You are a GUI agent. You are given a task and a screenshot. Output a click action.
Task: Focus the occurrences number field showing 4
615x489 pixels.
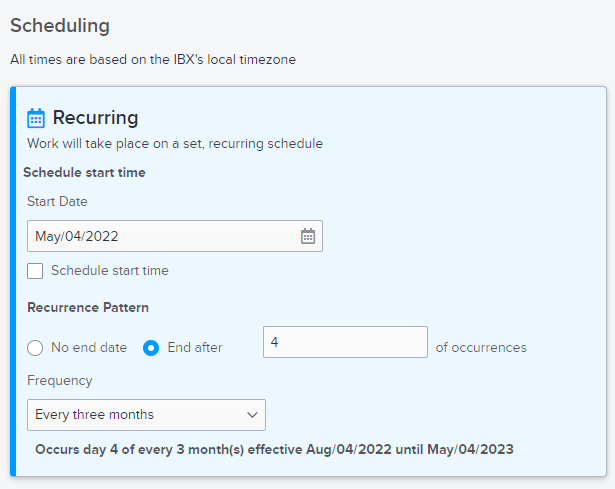[345, 342]
